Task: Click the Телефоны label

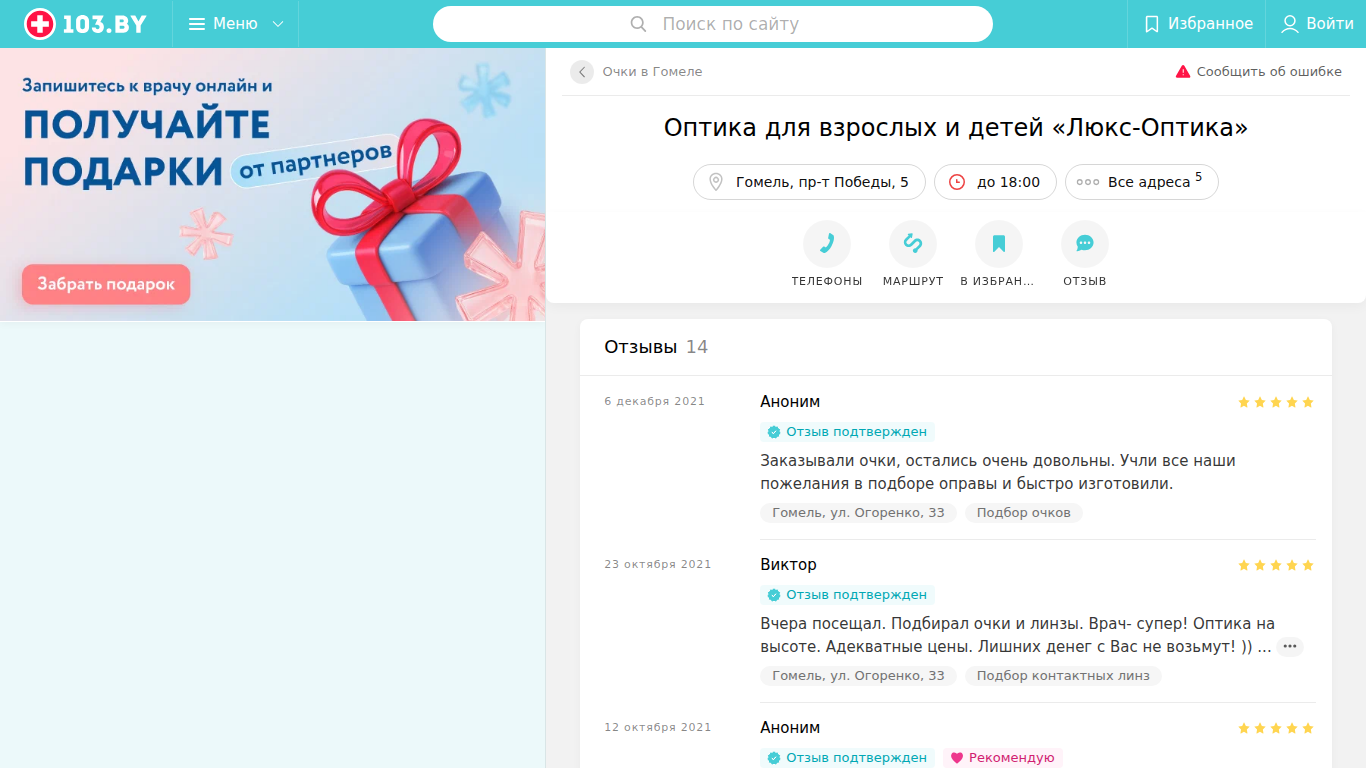Action: coord(827,282)
